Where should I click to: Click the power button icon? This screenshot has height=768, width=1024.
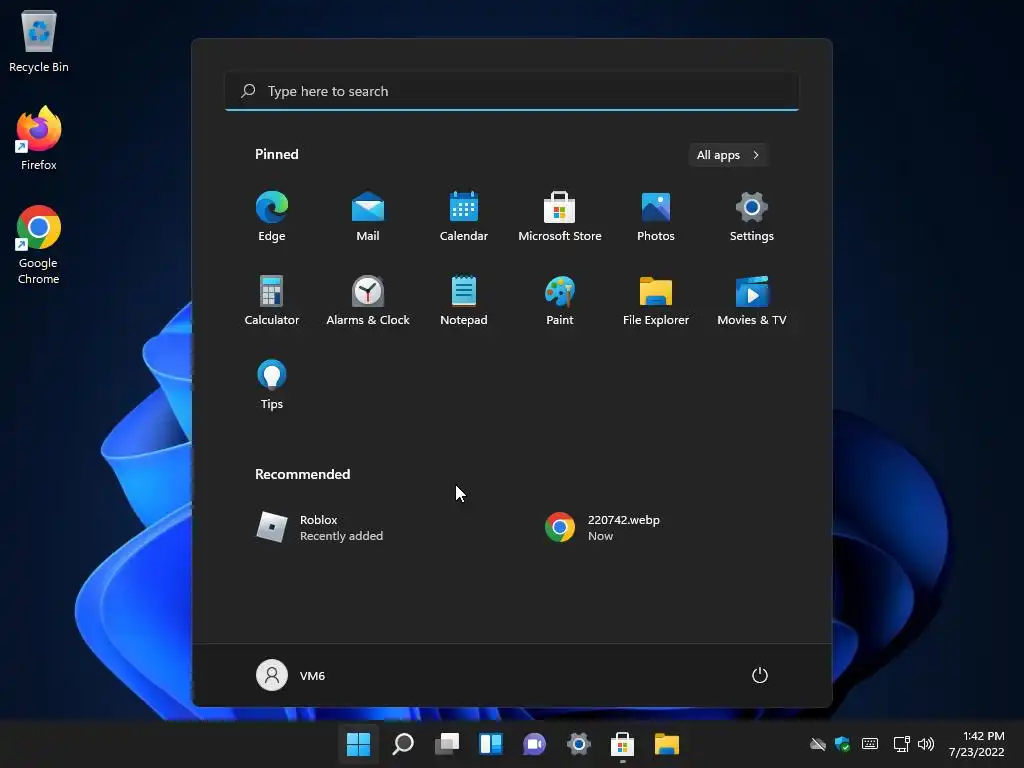click(760, 675)
